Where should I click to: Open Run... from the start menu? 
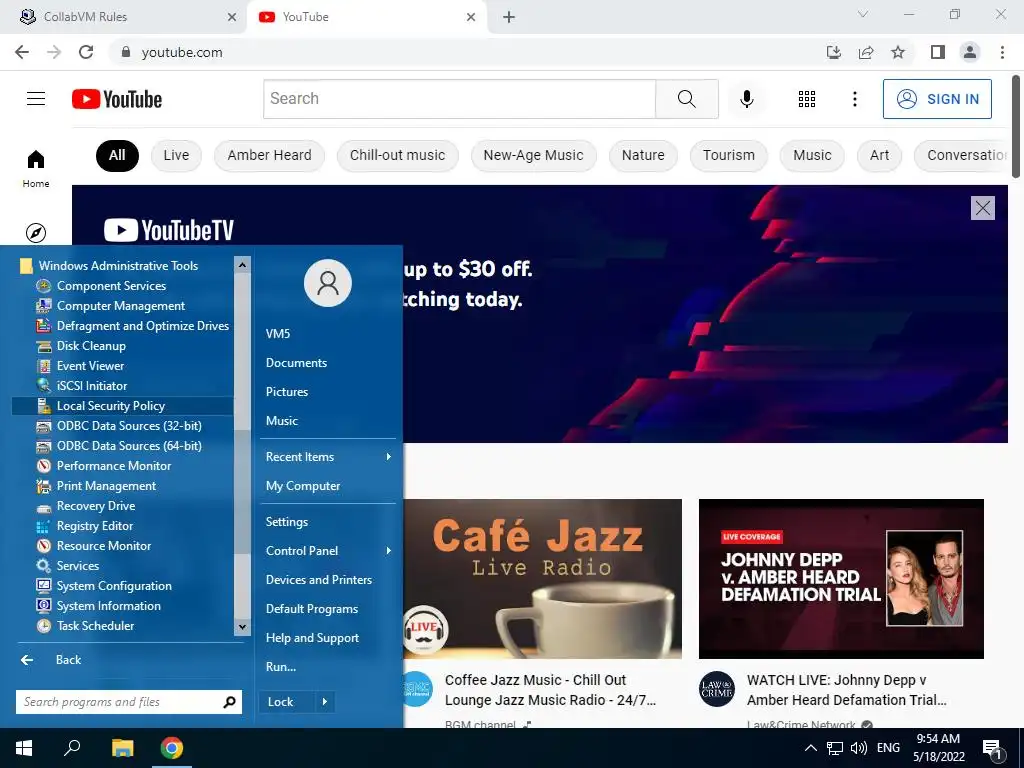(x=281, y=667)
